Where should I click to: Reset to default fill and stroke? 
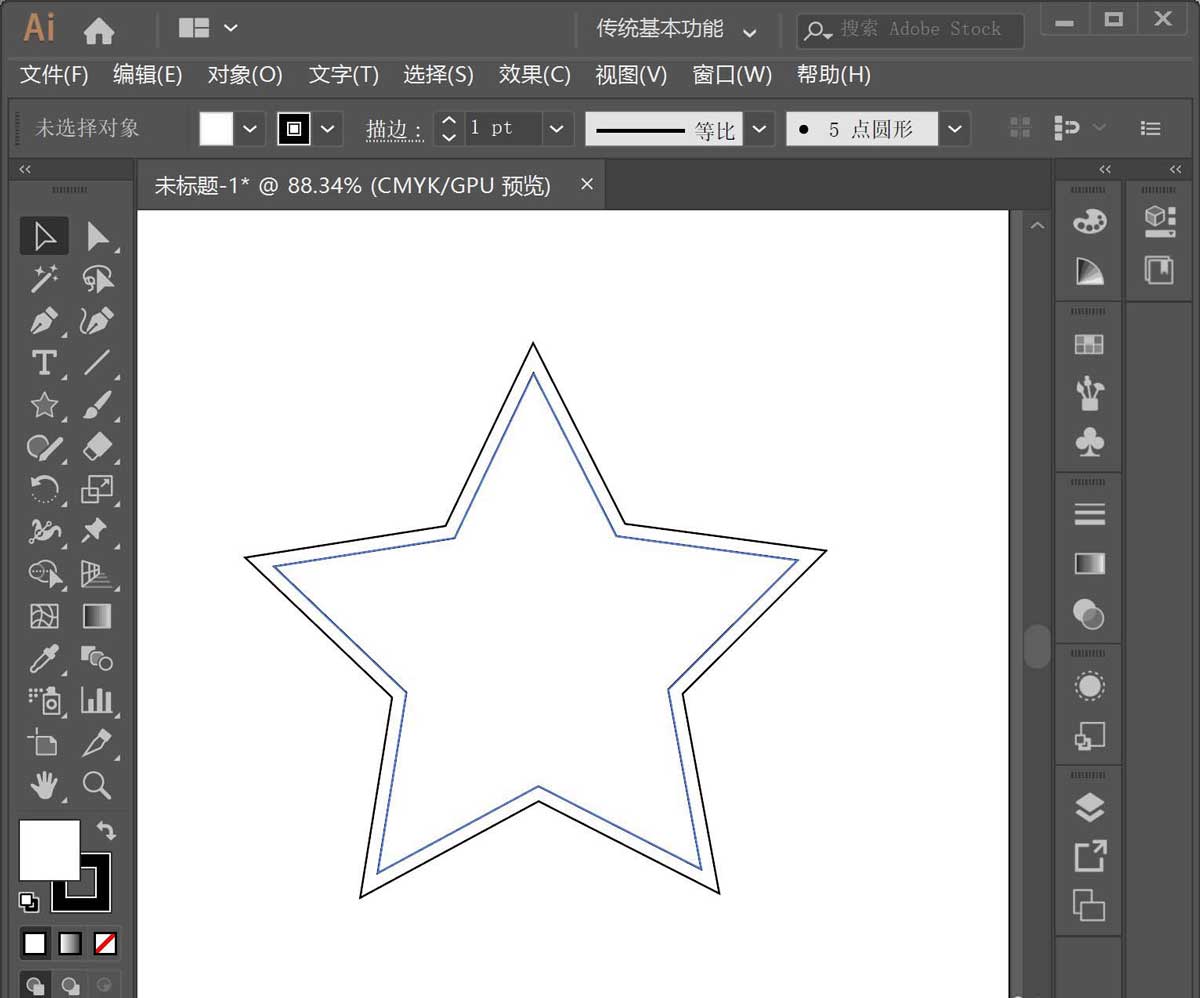(28, 902)
